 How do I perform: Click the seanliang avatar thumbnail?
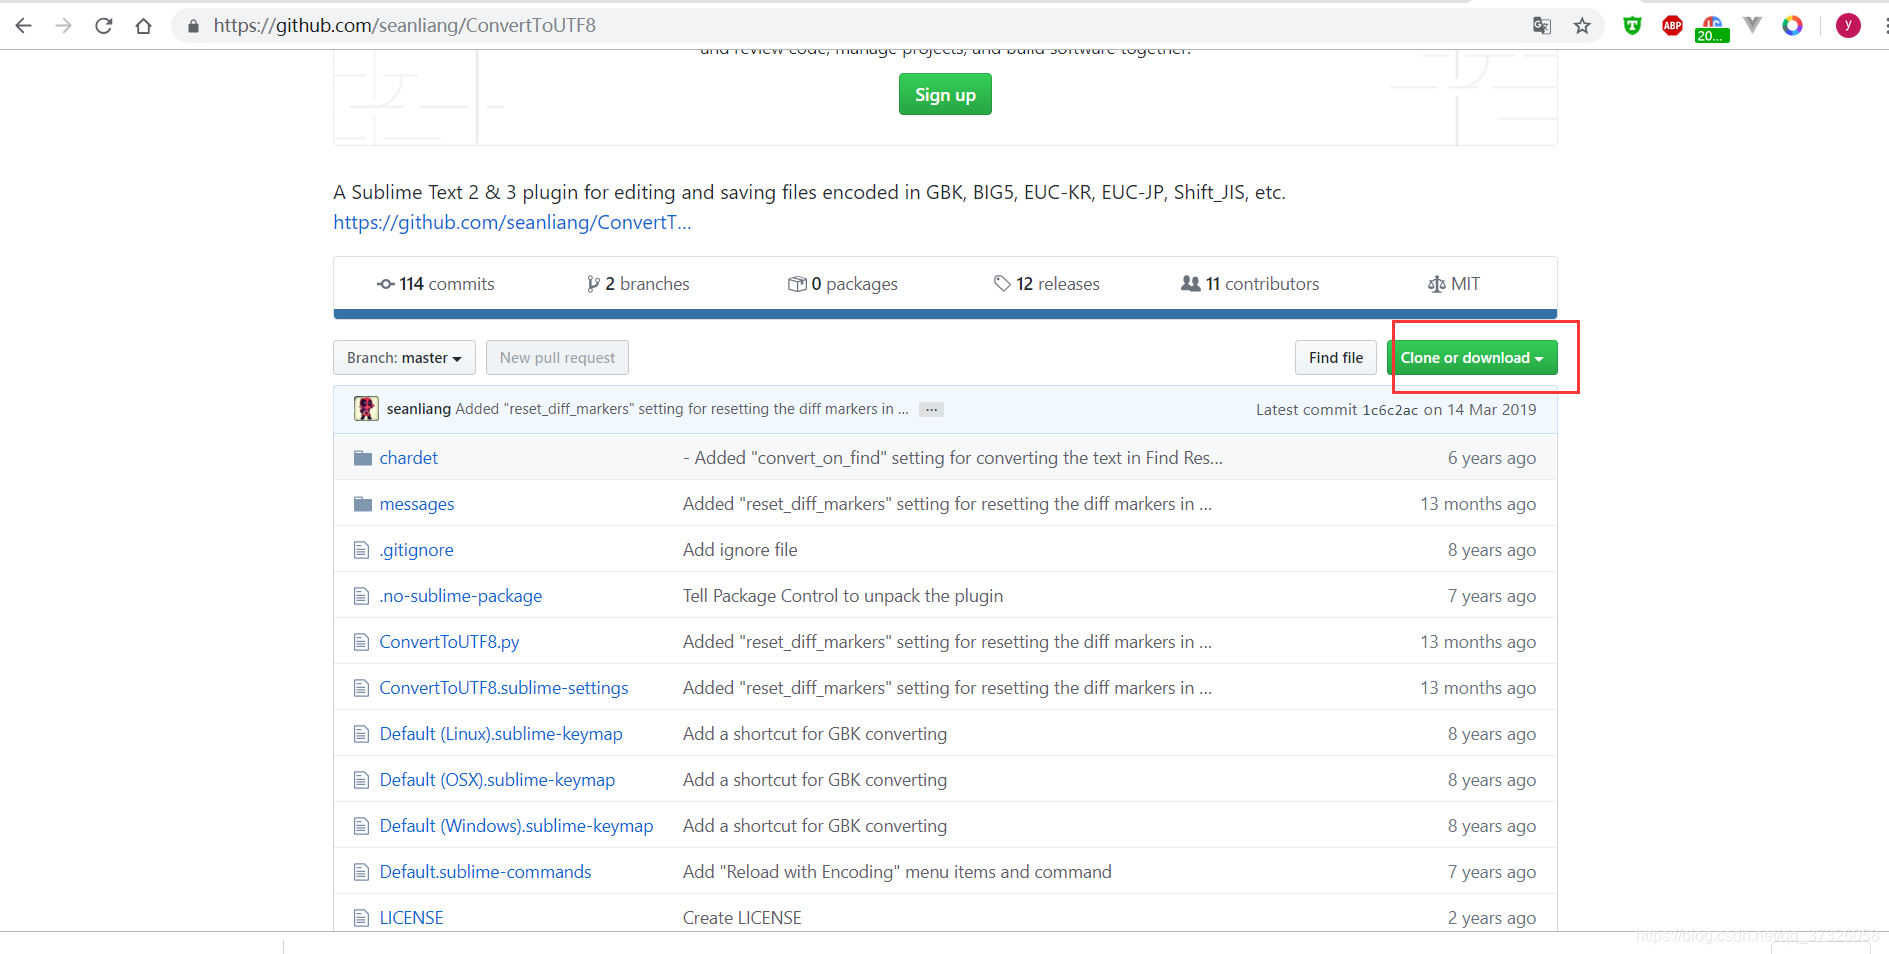[x=366, y=408]
